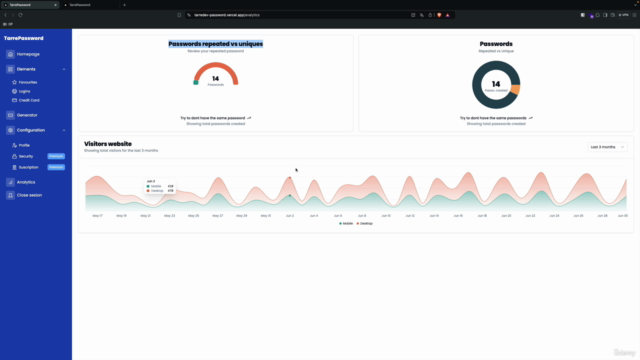Go forward with browser forward arrow
The height and width of the screenshot is (360, 640).
(13, 15)
